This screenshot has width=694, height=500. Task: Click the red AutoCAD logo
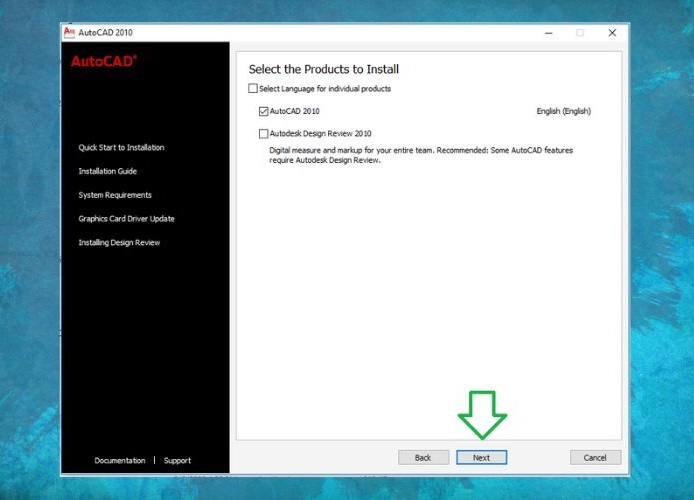point(104,61)
